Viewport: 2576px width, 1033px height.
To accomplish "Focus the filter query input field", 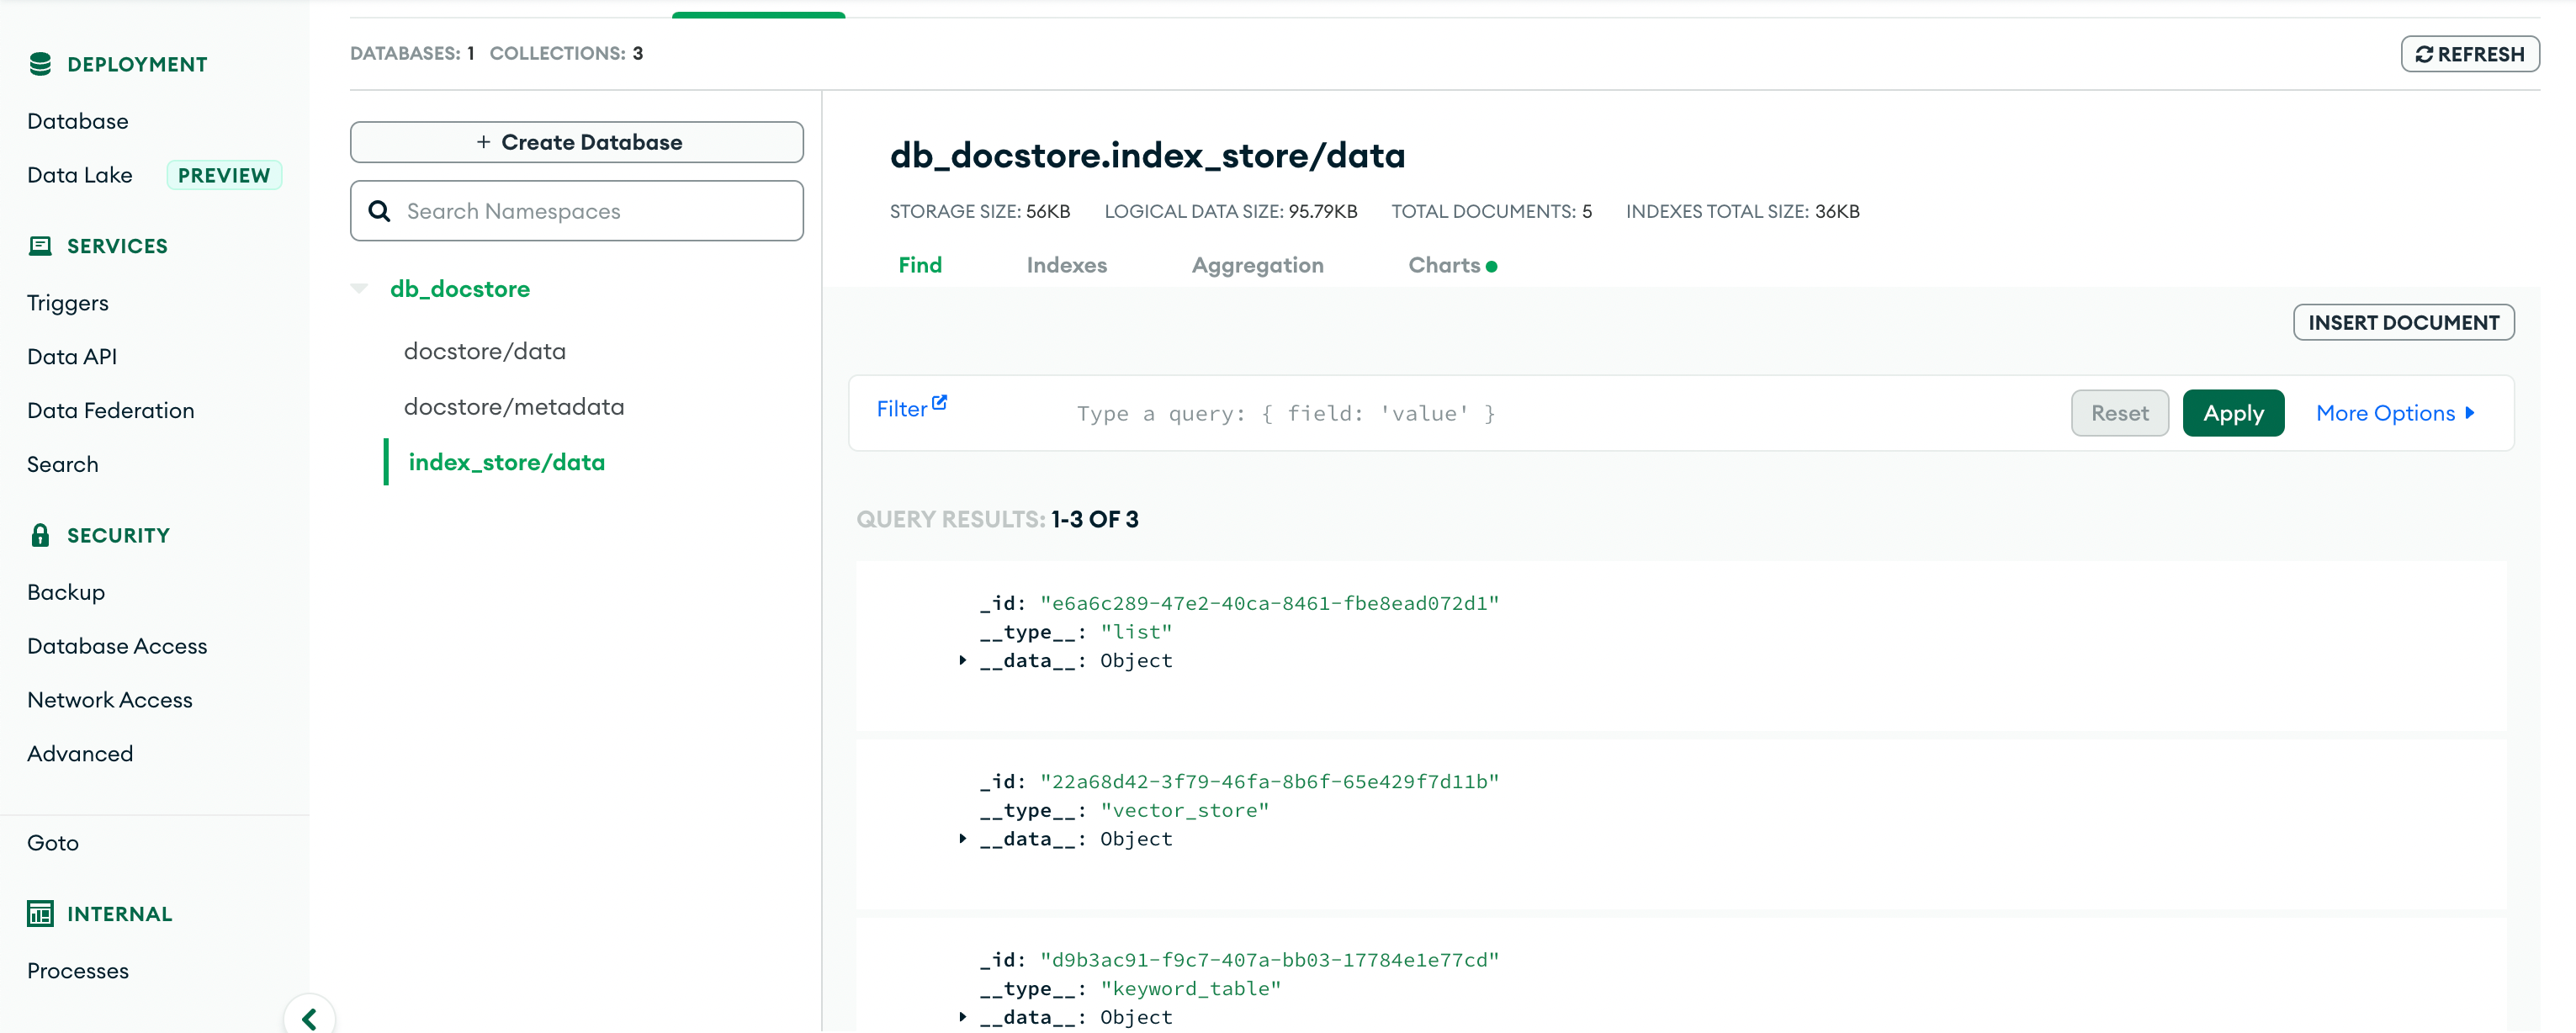I will pyautogui.click(x=1500, y=413).
